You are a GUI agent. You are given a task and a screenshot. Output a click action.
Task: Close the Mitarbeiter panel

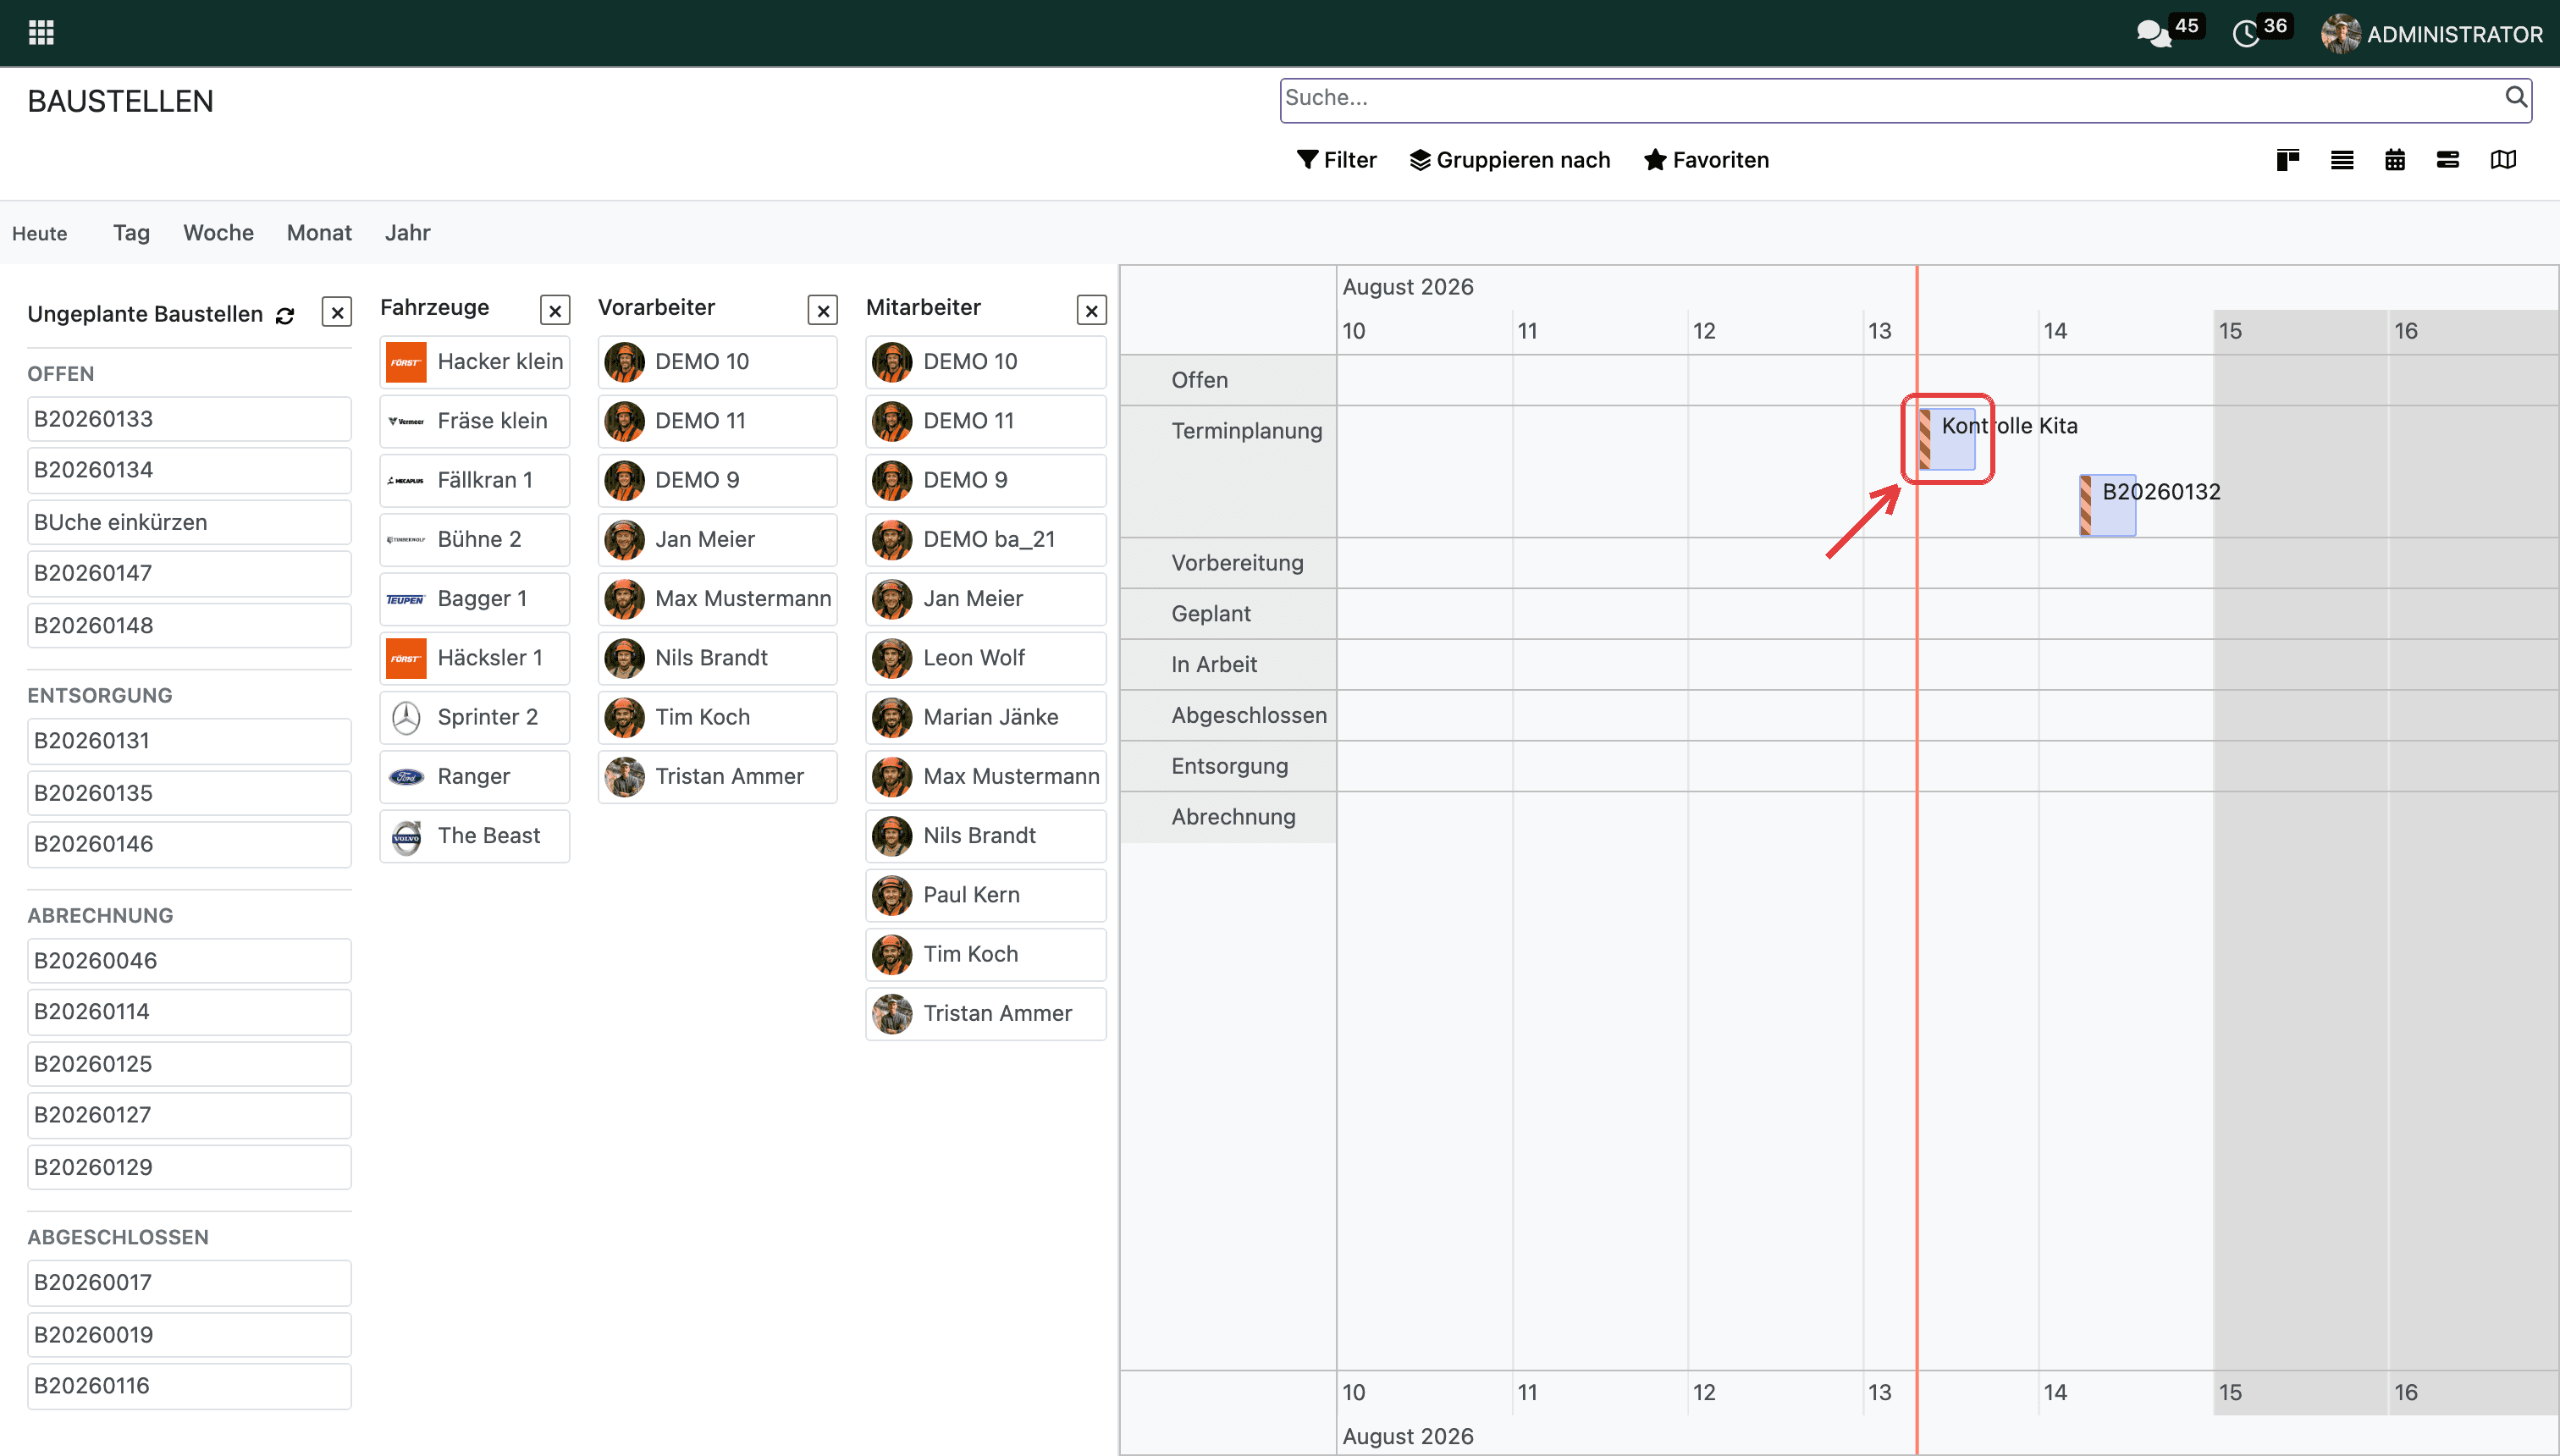1092,310
